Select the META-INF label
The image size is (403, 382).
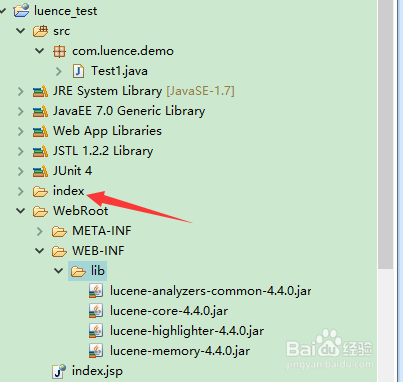[102, 231]
